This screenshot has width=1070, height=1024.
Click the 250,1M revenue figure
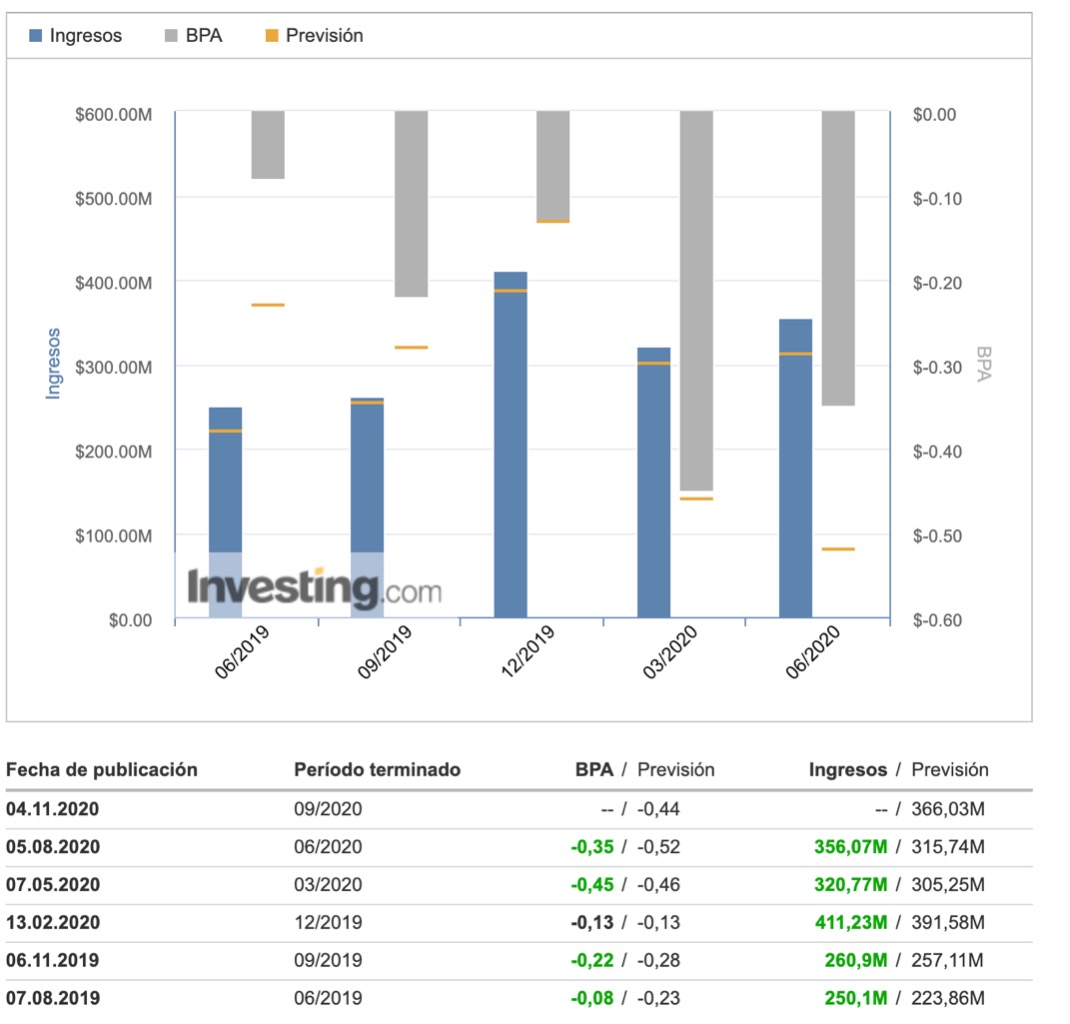858,998
